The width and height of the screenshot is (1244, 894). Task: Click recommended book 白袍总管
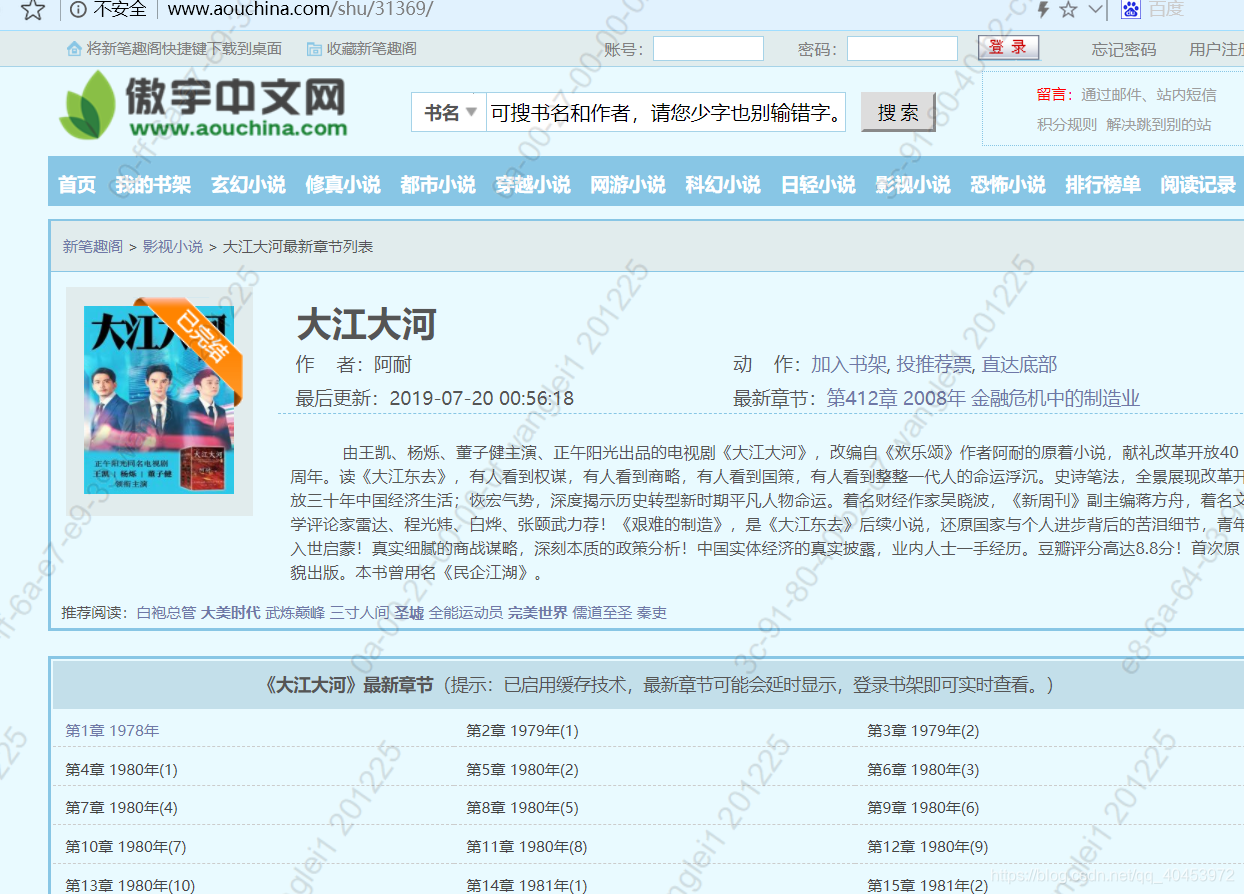[166, 612]
